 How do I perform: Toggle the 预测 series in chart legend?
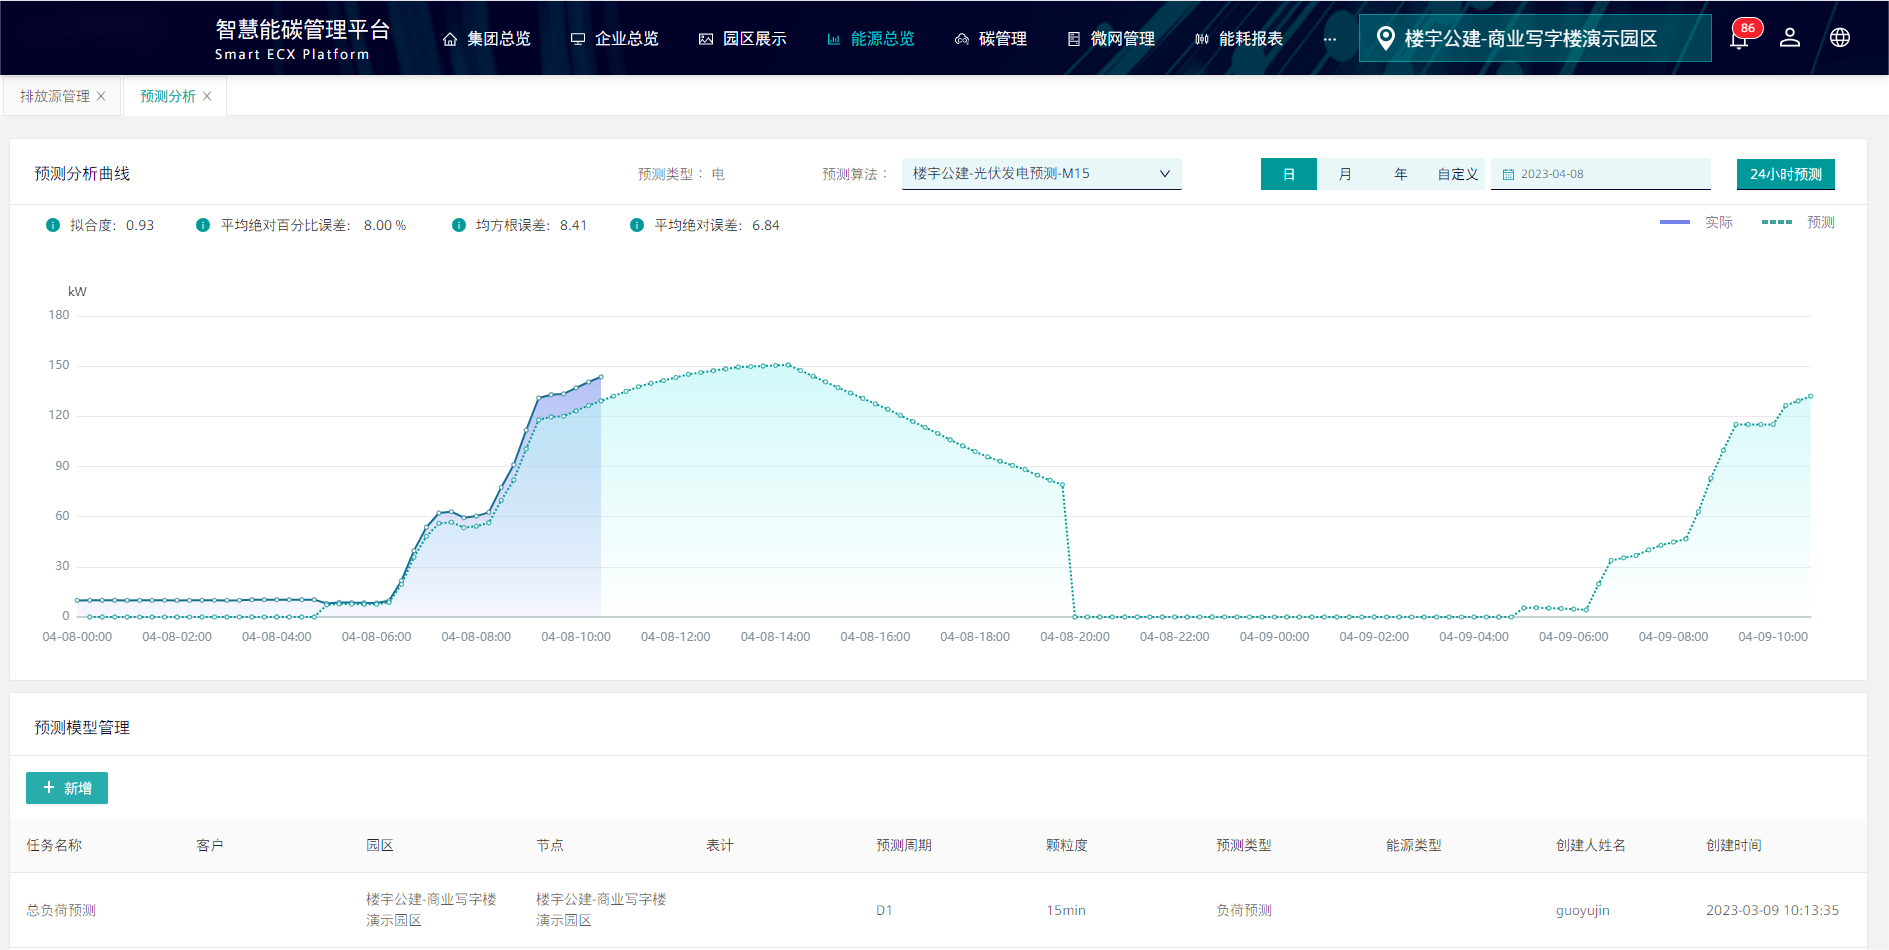tap(1798, 222)
